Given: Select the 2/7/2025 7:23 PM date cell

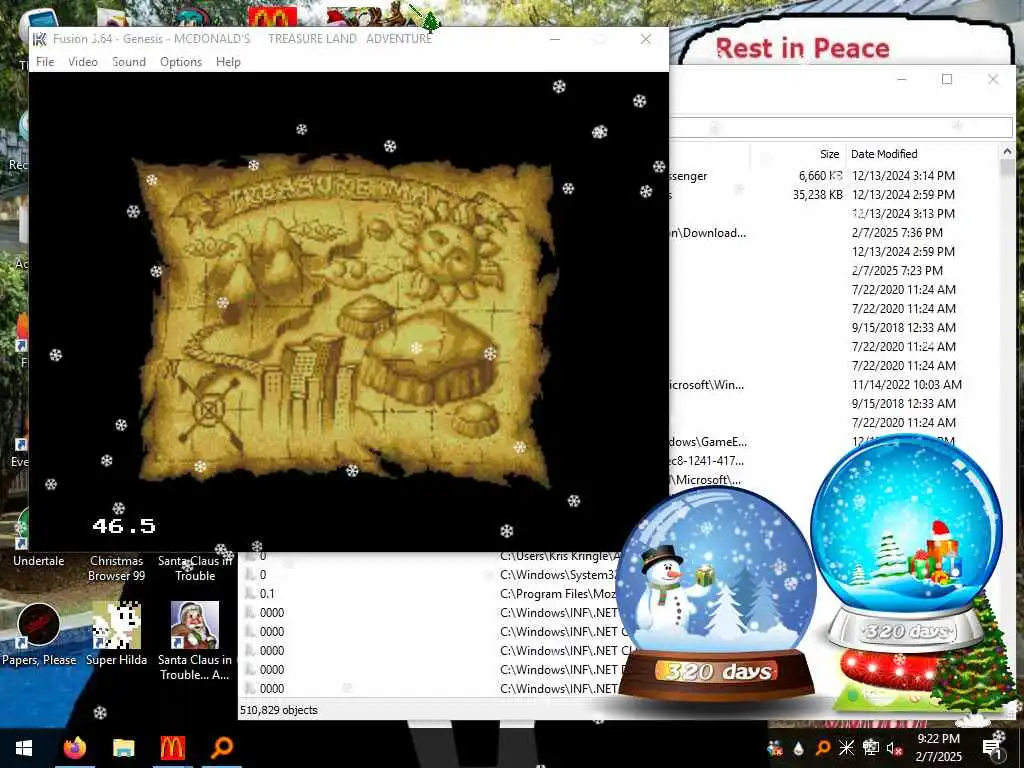Looking at the screenshot, I should click(x=897, y=270).
